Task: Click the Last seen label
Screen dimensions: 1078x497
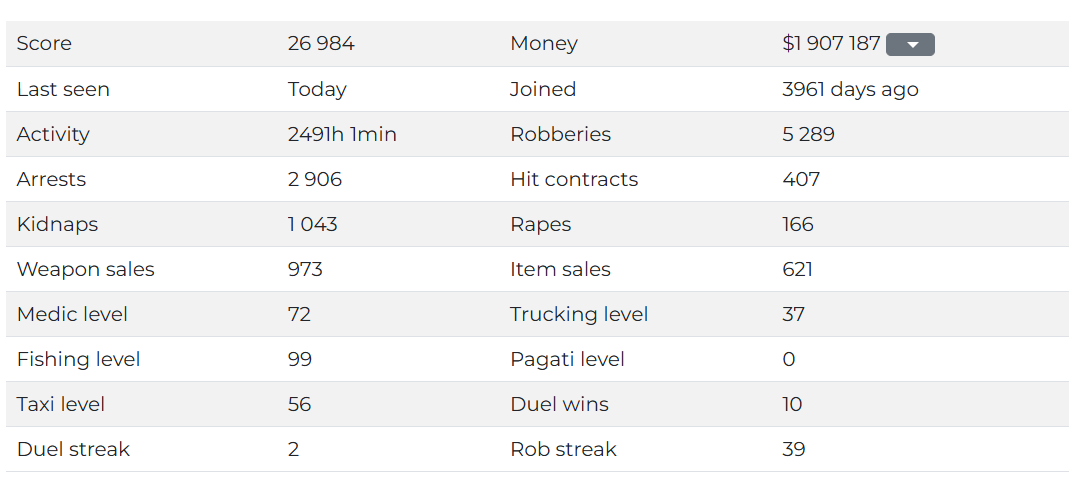Action: [x=63, y=89]
